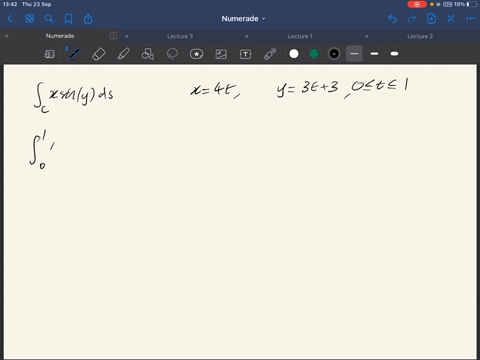480x360 pixels.
Task: Close the Lecture 1 tab
Action: (x=247, y=36)
